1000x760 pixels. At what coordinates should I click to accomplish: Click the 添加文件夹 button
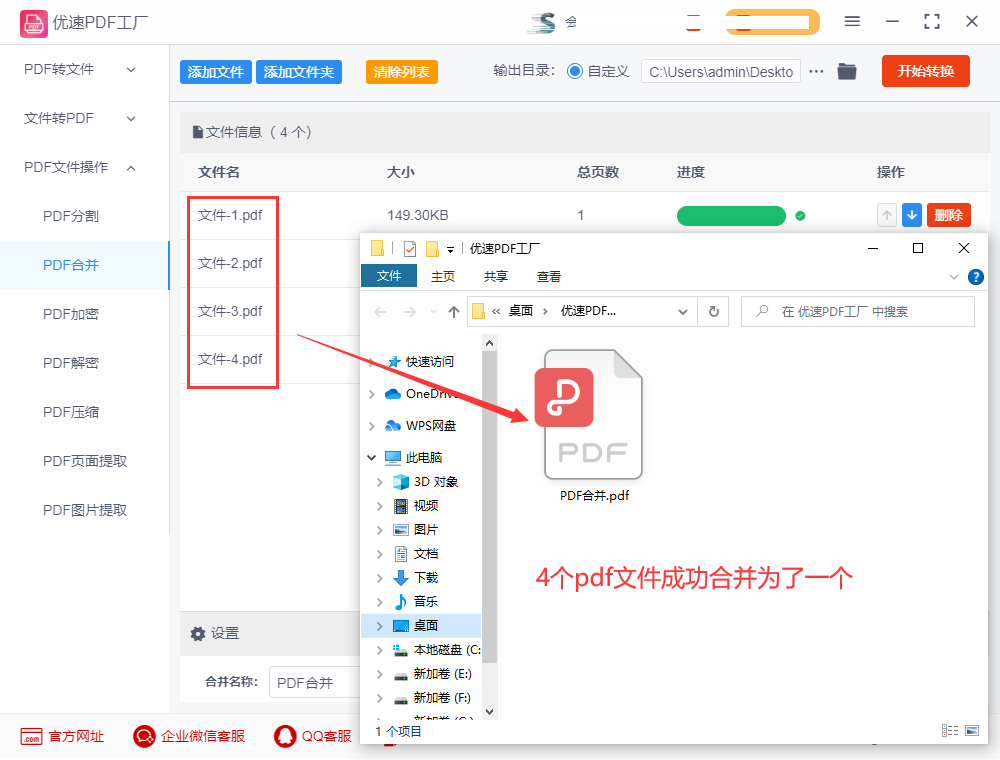(x=298, y=72)
